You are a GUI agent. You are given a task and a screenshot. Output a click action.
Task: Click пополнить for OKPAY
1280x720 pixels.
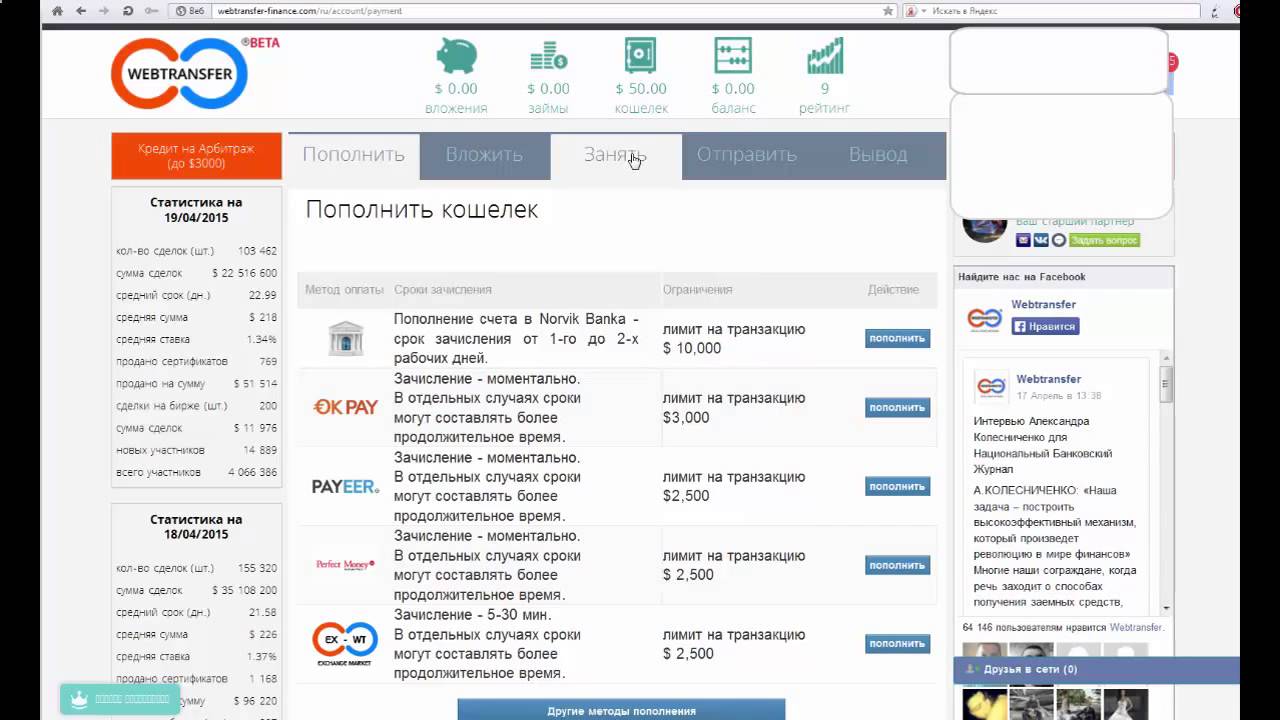click(x=897, y=407)
